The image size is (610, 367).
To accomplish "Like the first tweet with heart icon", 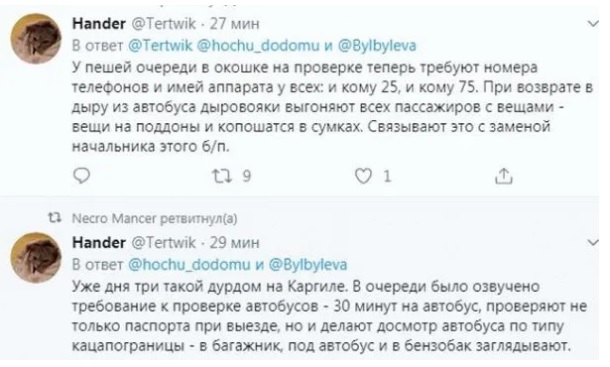I will point(363,177).
